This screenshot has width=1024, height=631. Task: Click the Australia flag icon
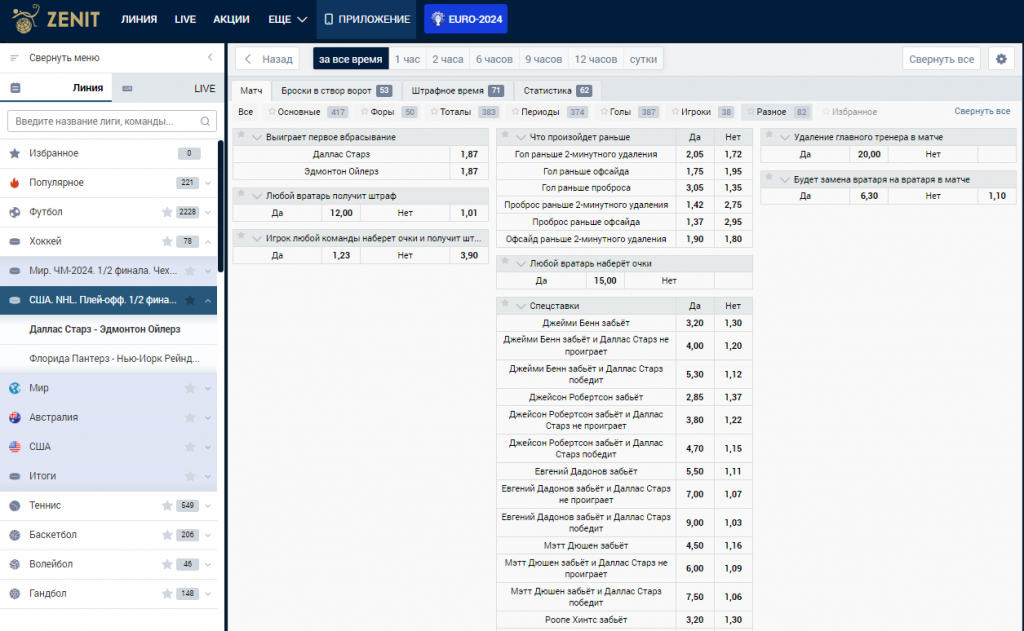[x=14, y=417]
